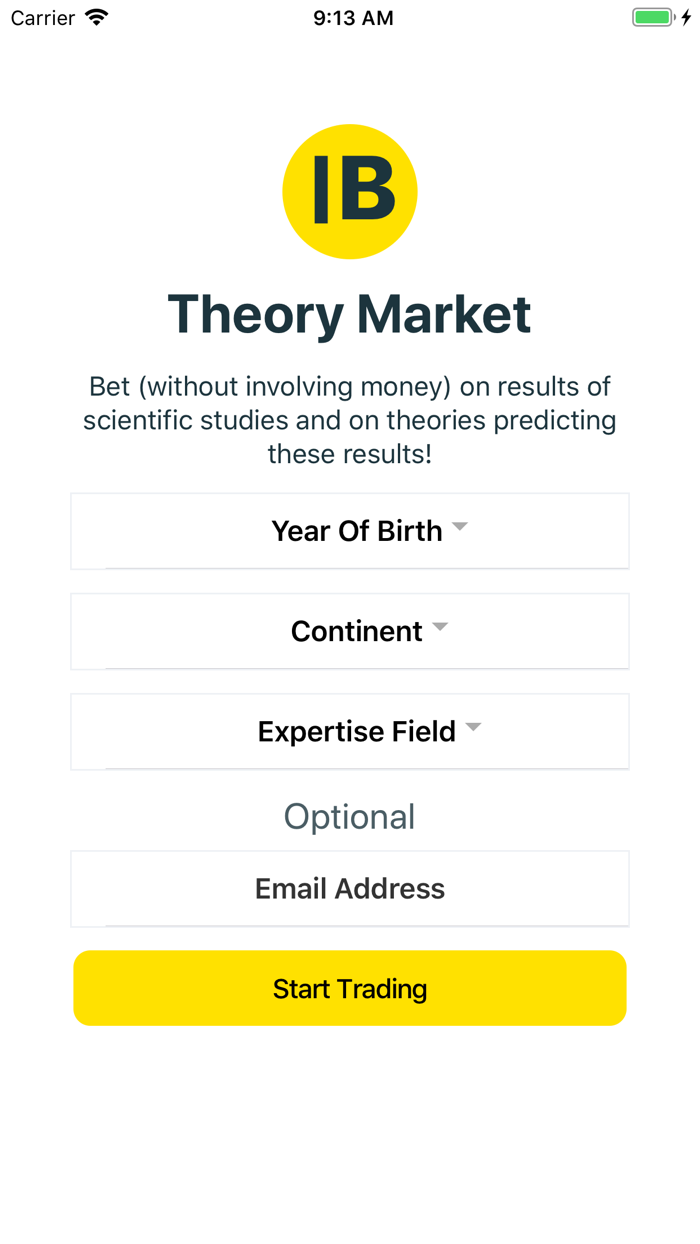Select the Year Of Birth field label

pyautogui.click(x=356, y=531)
